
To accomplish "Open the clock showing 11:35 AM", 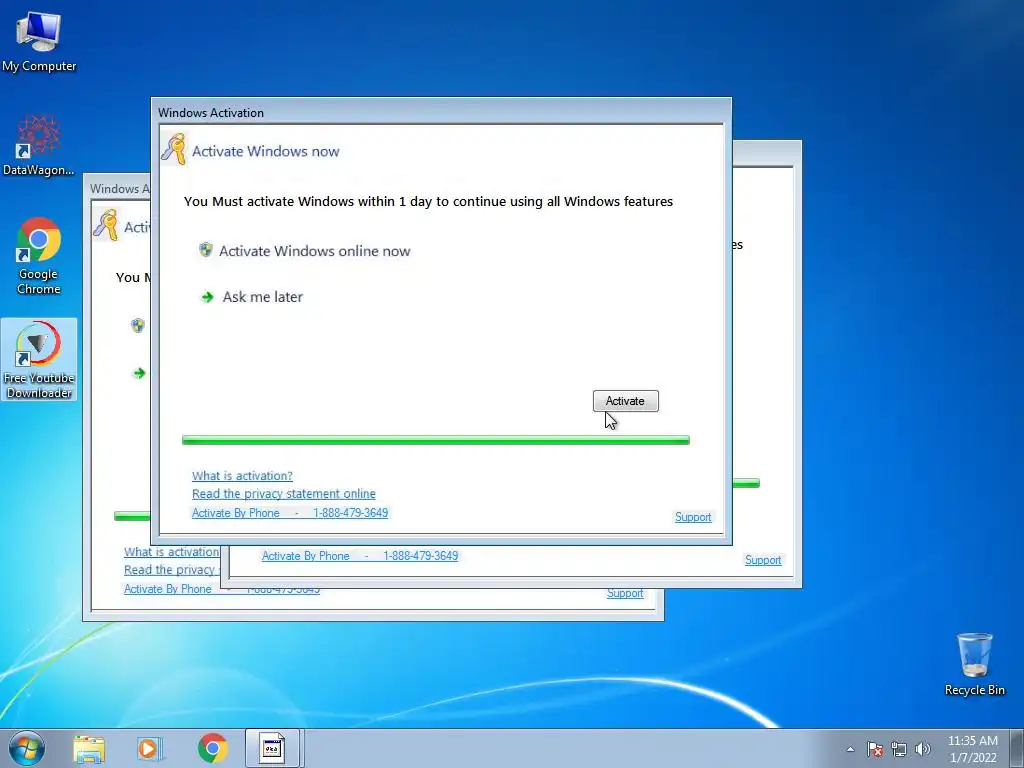I will (972, 748).
